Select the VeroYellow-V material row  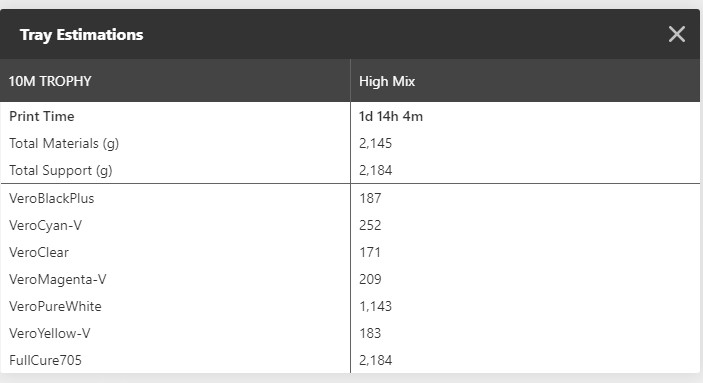[x=350, y=333]
